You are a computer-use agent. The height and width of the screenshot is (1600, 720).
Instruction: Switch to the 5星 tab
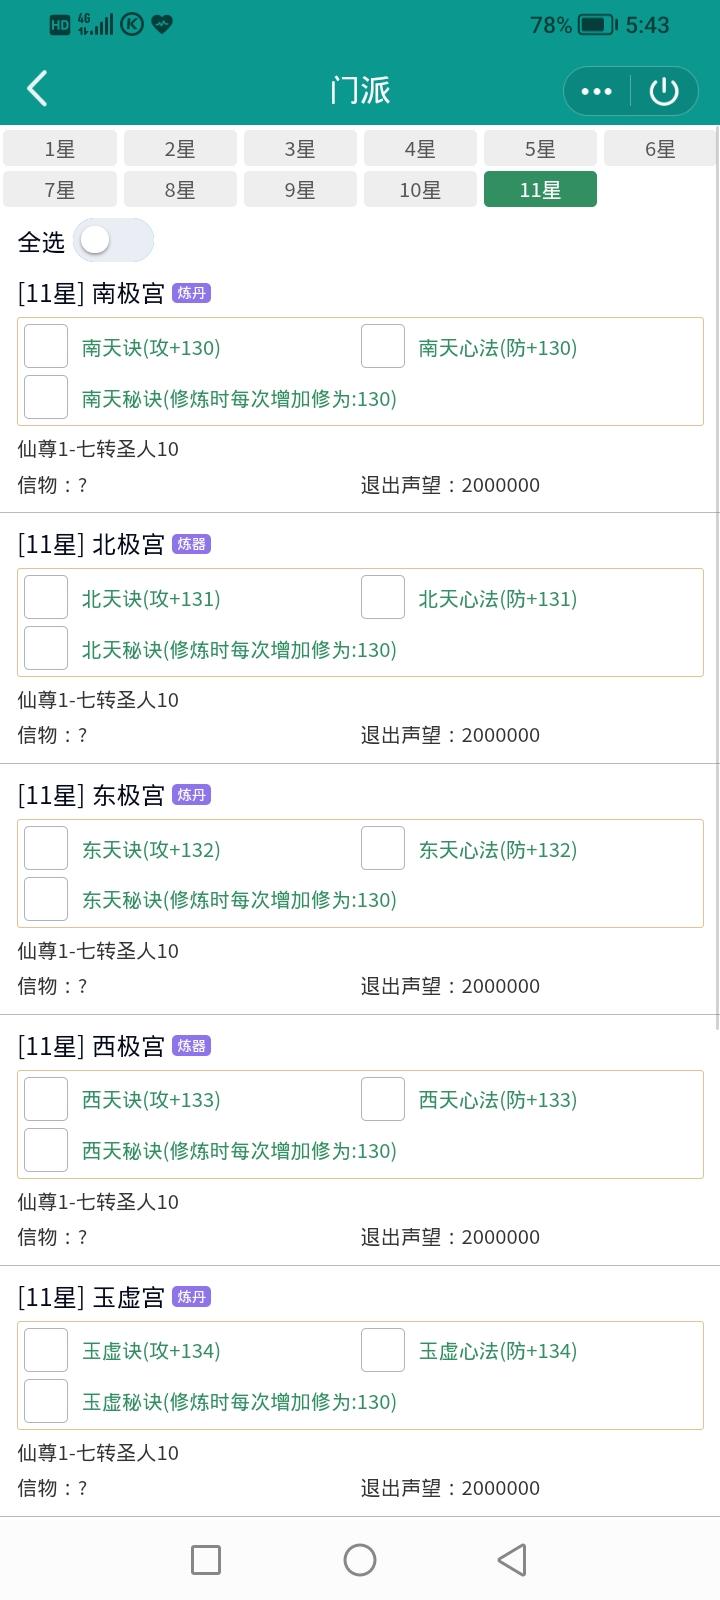(x=540, y=148)
